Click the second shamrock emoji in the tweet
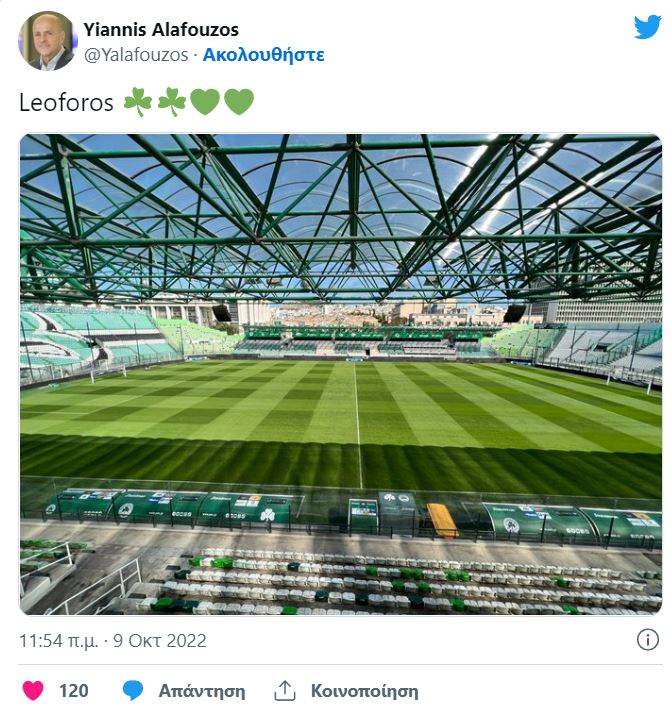The width and height of the screenshot is (672, 709). (x=172, y=102)
